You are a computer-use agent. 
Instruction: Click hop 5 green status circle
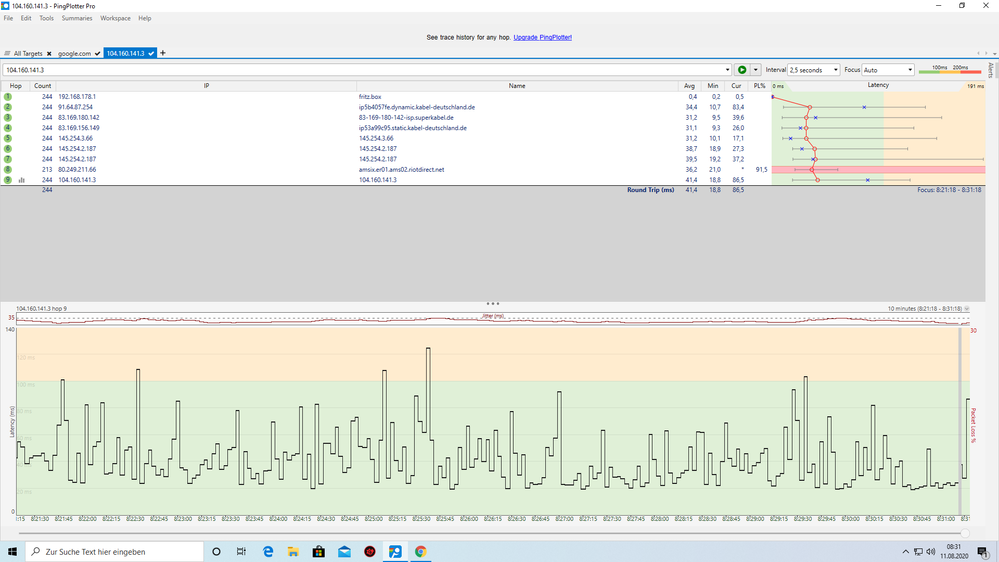[8, 138]
